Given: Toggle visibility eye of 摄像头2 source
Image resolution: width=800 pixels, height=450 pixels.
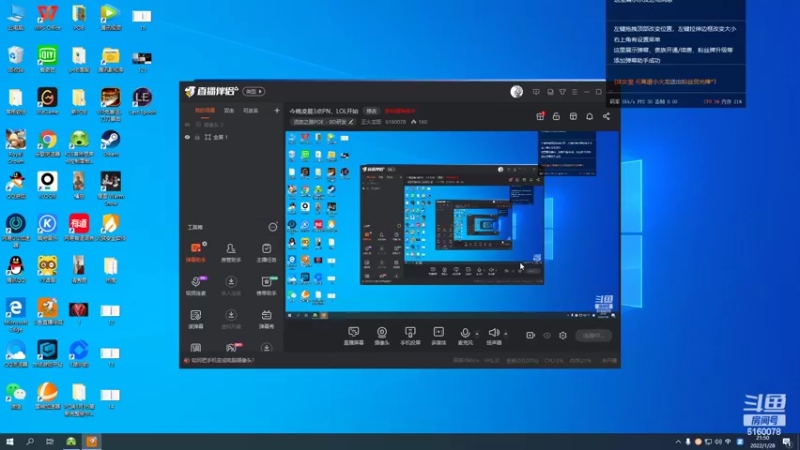Looking at the screenshot, I should click(187, 124).
